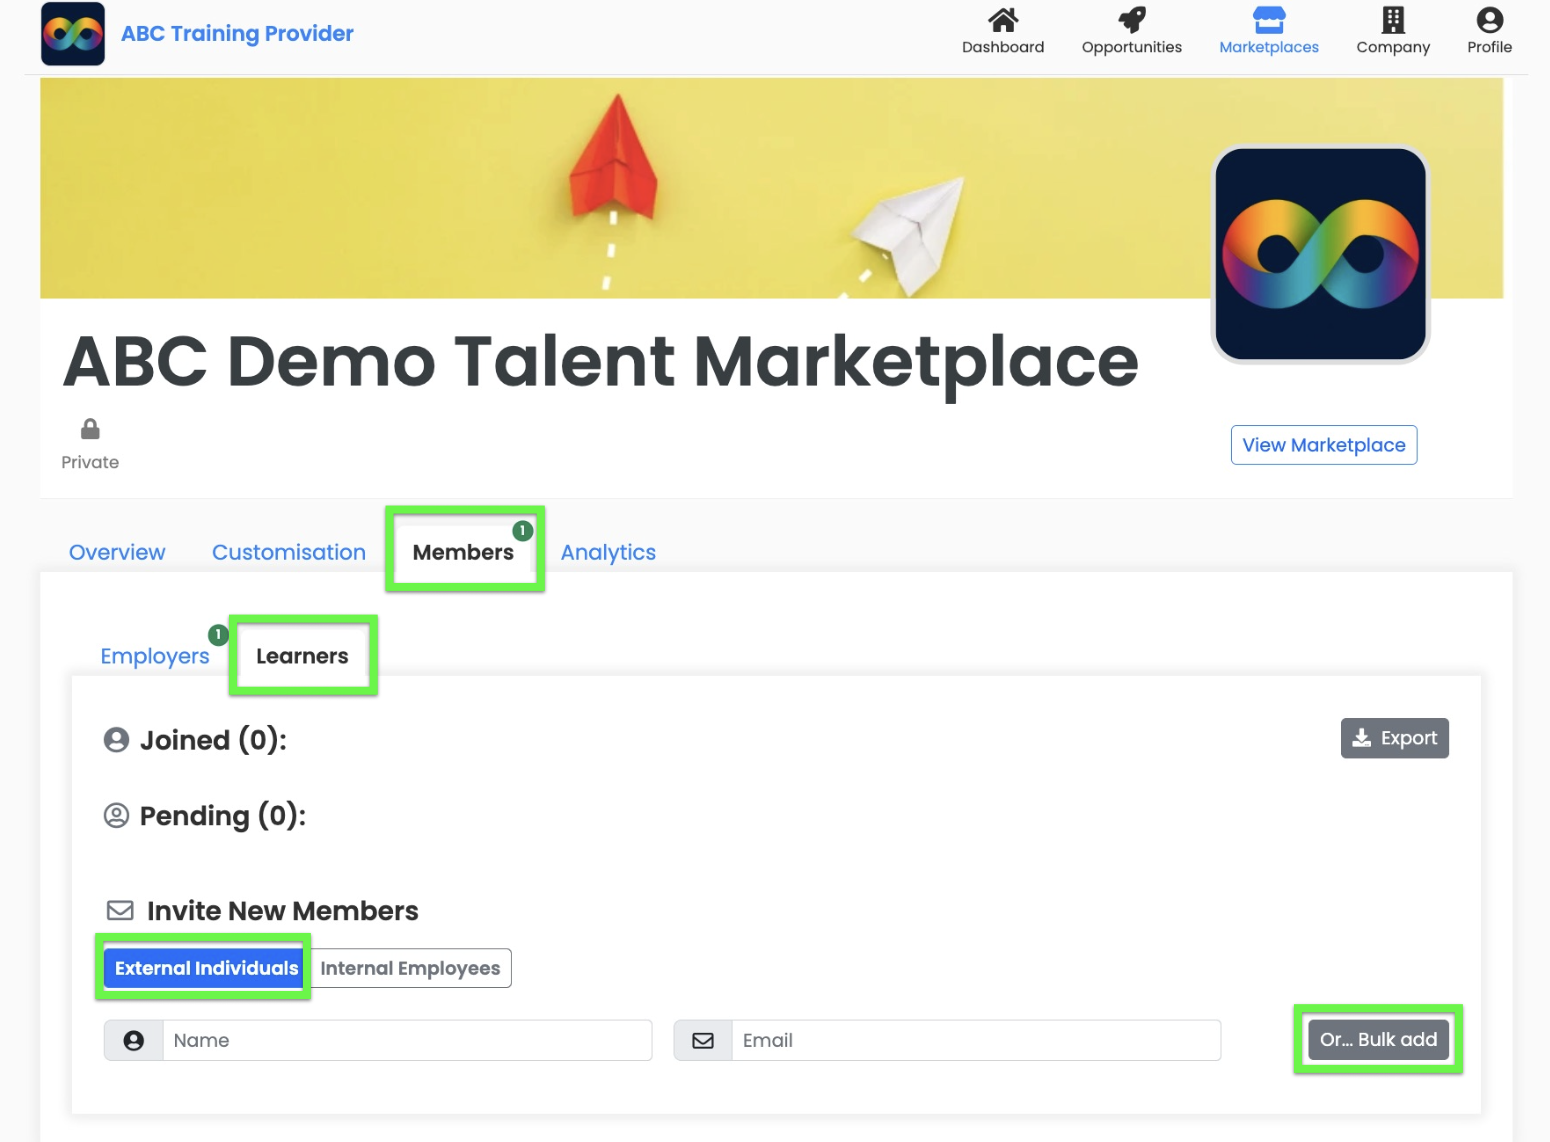Switch to the Analytics tab
This screenshot has width=1550, height=1142.
point(608,552)
